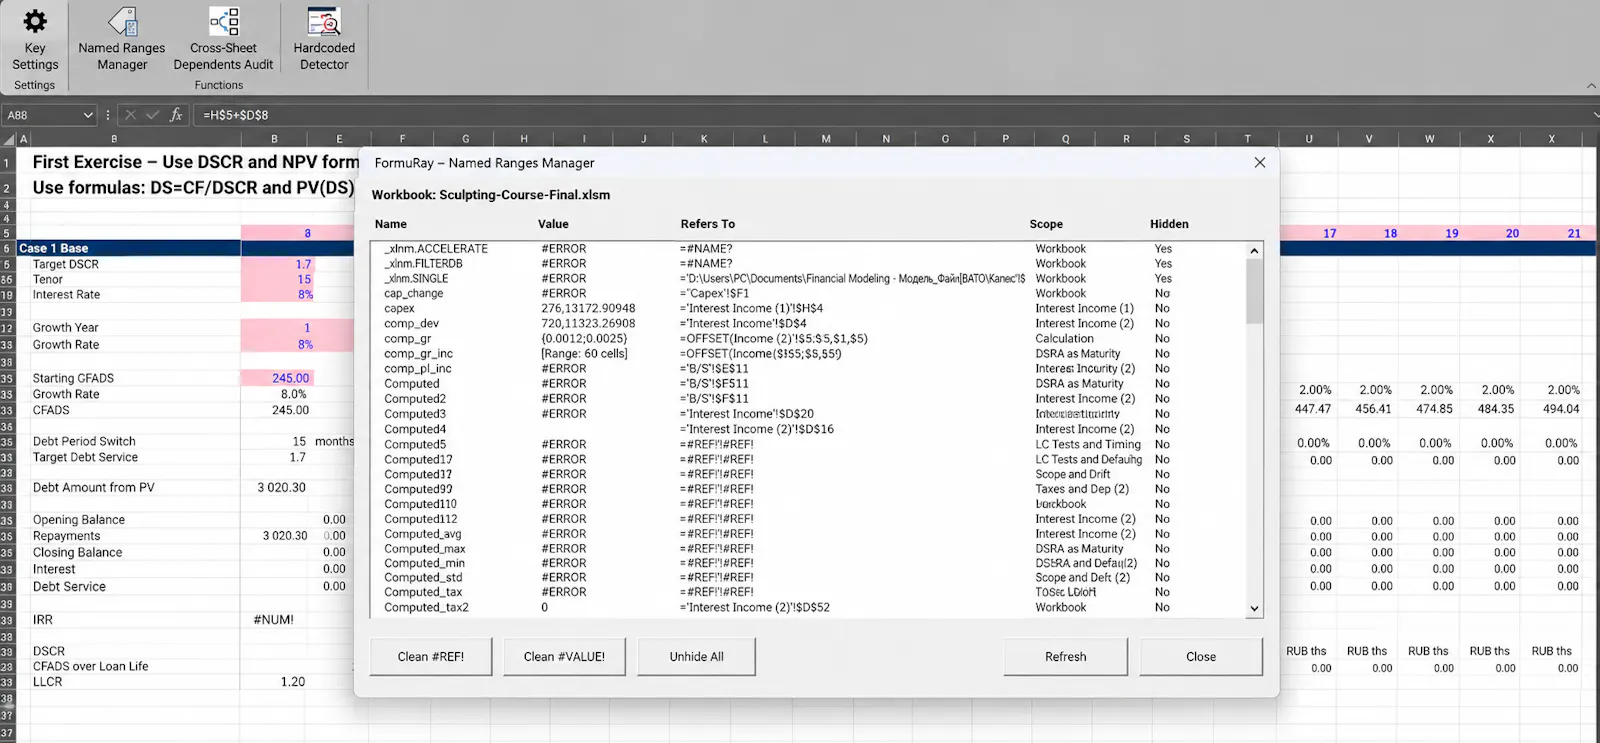Image resolution: width=1600 pixels, height=743 pixels.
Task: Select the Computed_std named range
Action: click(808, 578)
